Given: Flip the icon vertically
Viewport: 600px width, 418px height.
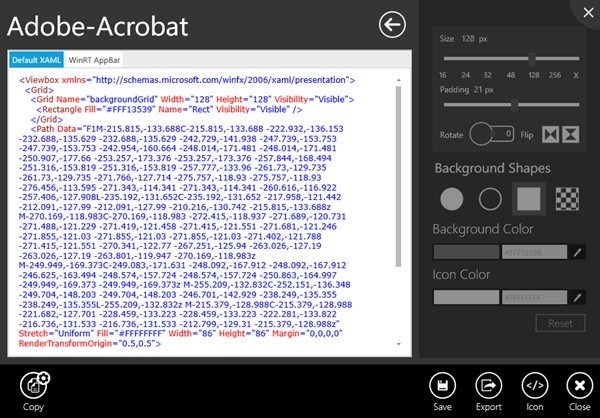Looking at the screenshot, I should point(571,135).
